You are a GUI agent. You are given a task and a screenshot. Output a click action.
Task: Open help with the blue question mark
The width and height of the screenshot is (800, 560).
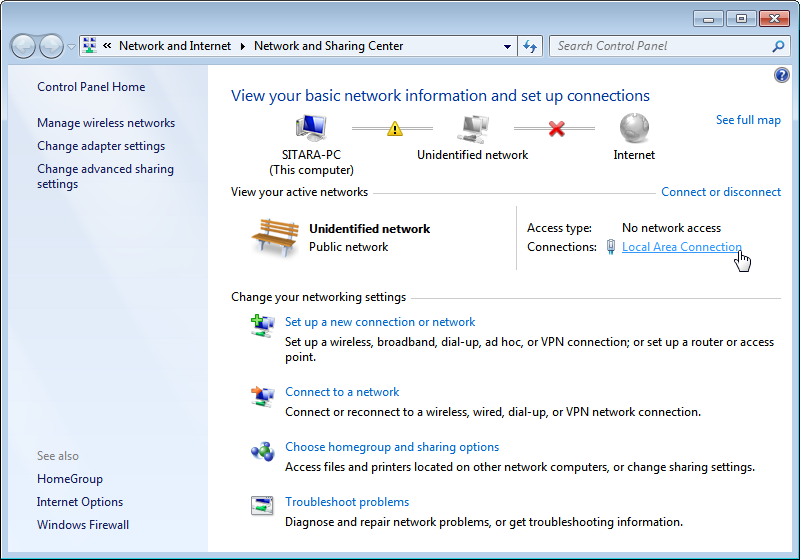pos(781,76)
